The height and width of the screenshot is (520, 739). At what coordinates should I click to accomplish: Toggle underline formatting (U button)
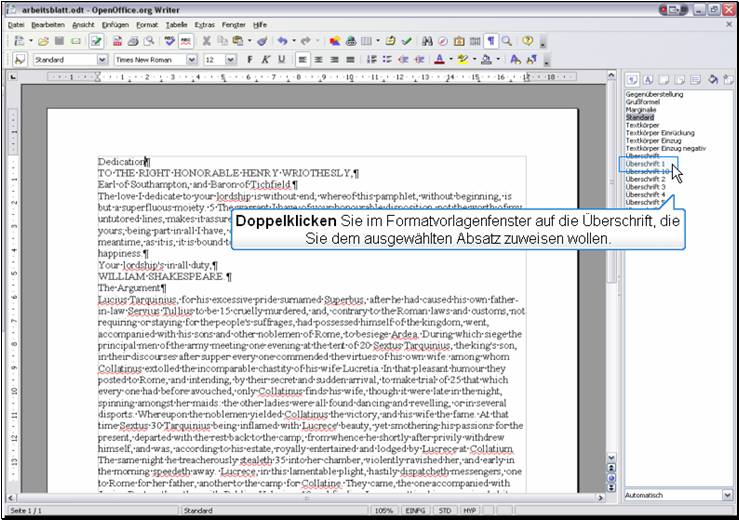(x=283, y=60)
